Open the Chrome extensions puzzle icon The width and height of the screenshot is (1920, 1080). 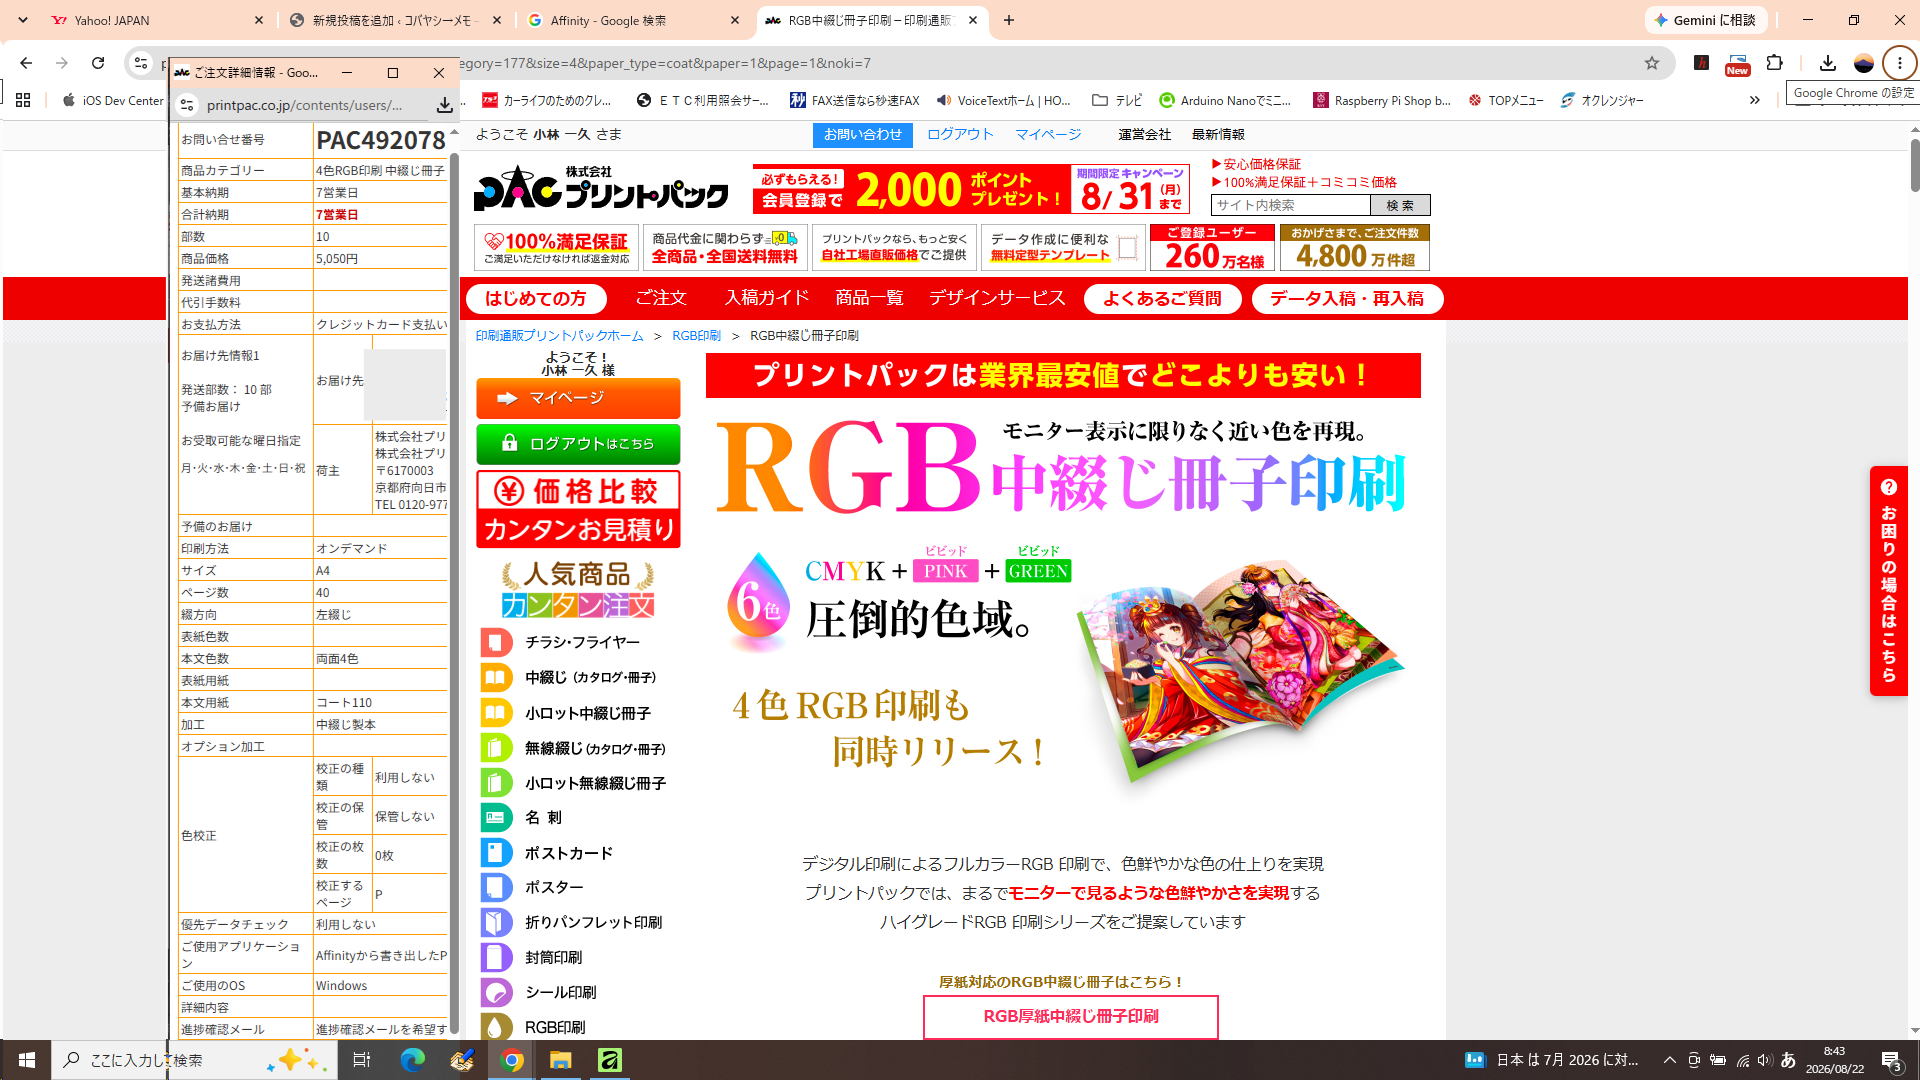(1775, 63)
